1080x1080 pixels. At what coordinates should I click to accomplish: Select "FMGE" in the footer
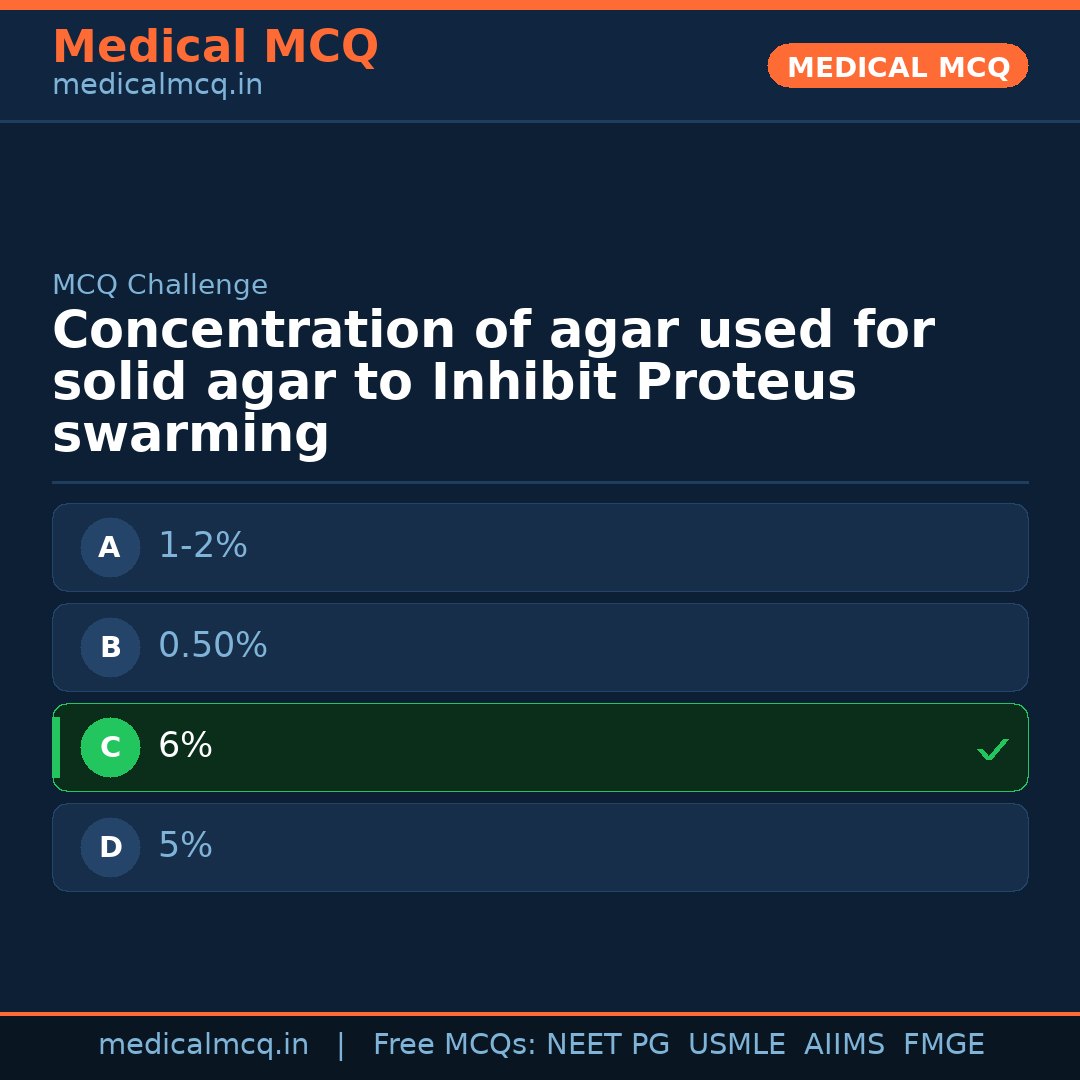click(x=944, y=1045)
